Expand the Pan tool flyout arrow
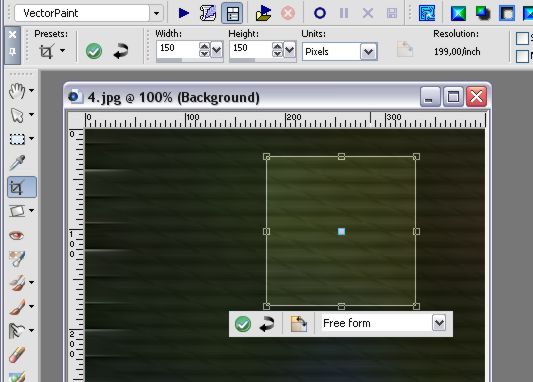This screenshot has width=533, height=382. (x=32, y=90)
